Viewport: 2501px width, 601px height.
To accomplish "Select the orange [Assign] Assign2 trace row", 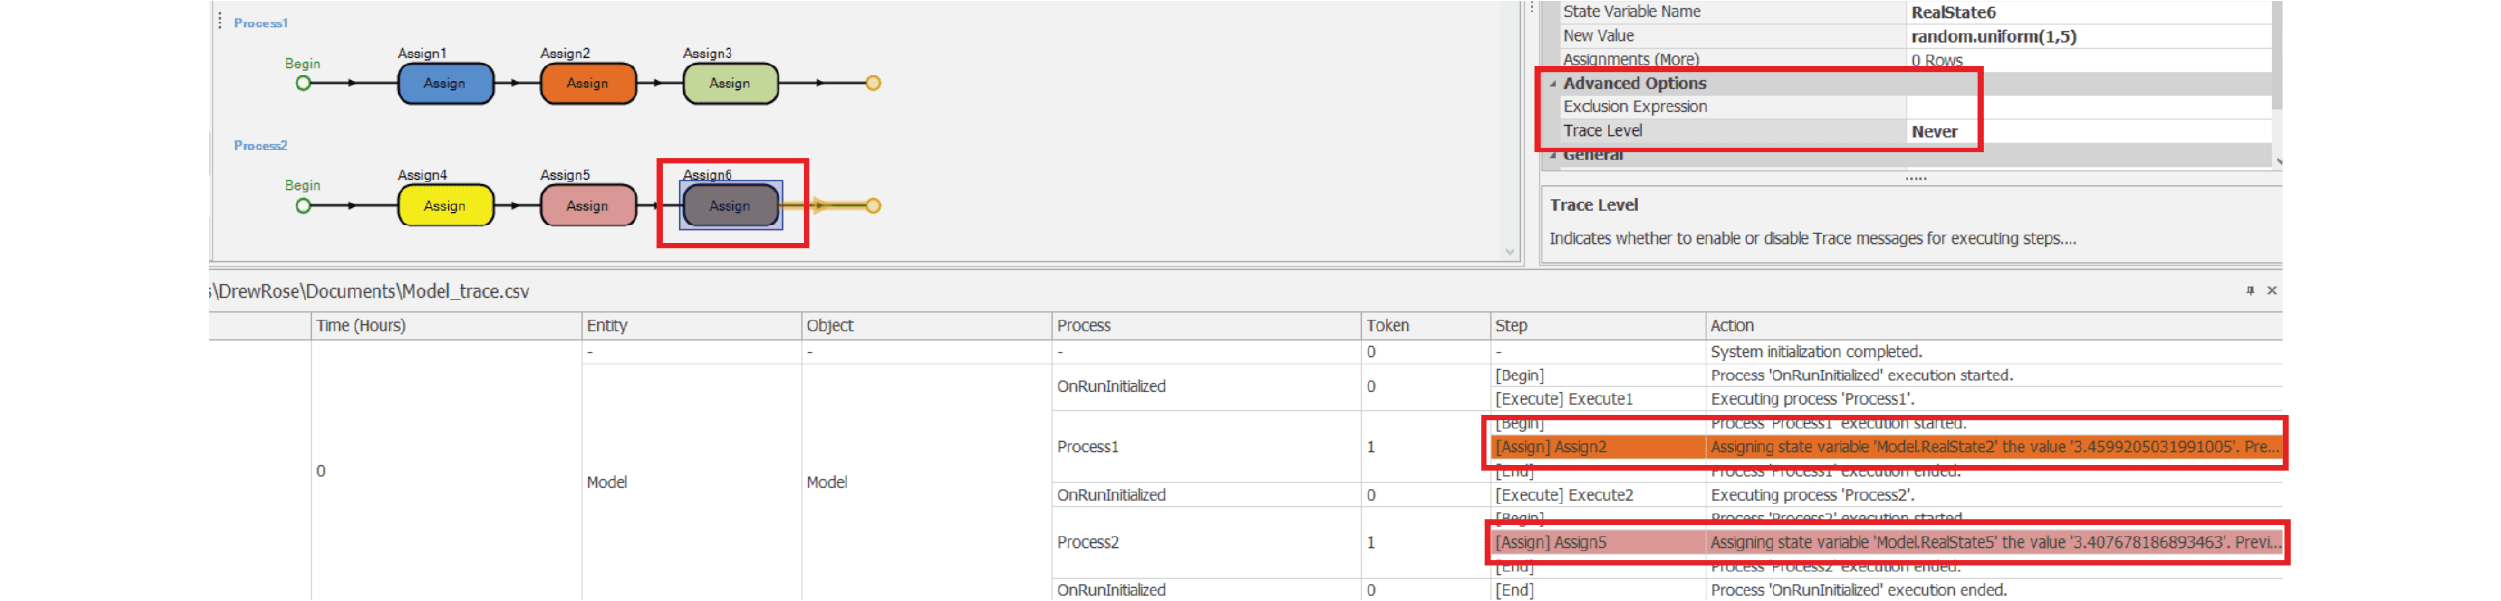I will point(1886,447).
